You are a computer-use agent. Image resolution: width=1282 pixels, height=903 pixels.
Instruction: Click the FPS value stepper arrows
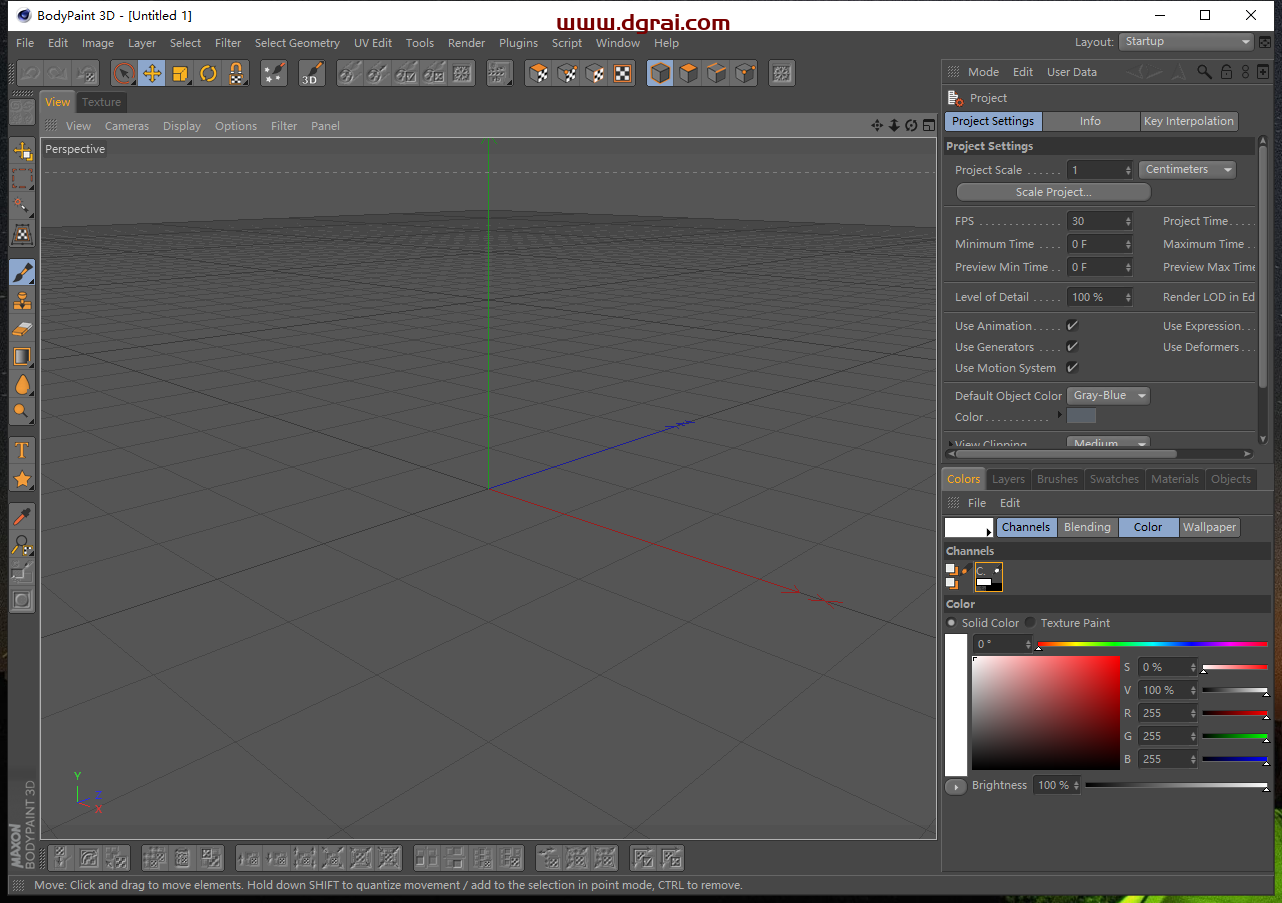click(x=1128, y=221)
